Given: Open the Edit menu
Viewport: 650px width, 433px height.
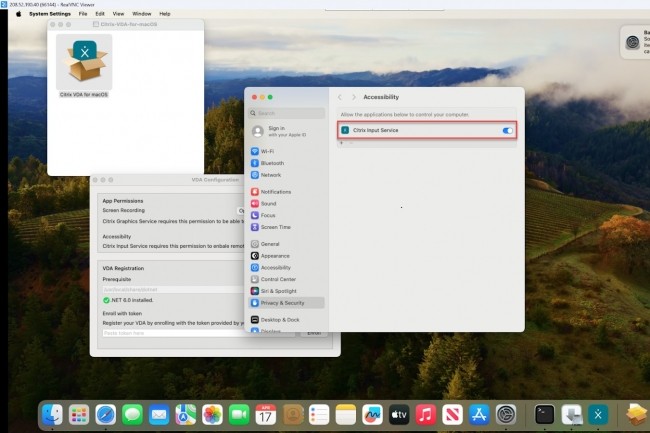Looking at the screenshot, I should click(100, 14).
